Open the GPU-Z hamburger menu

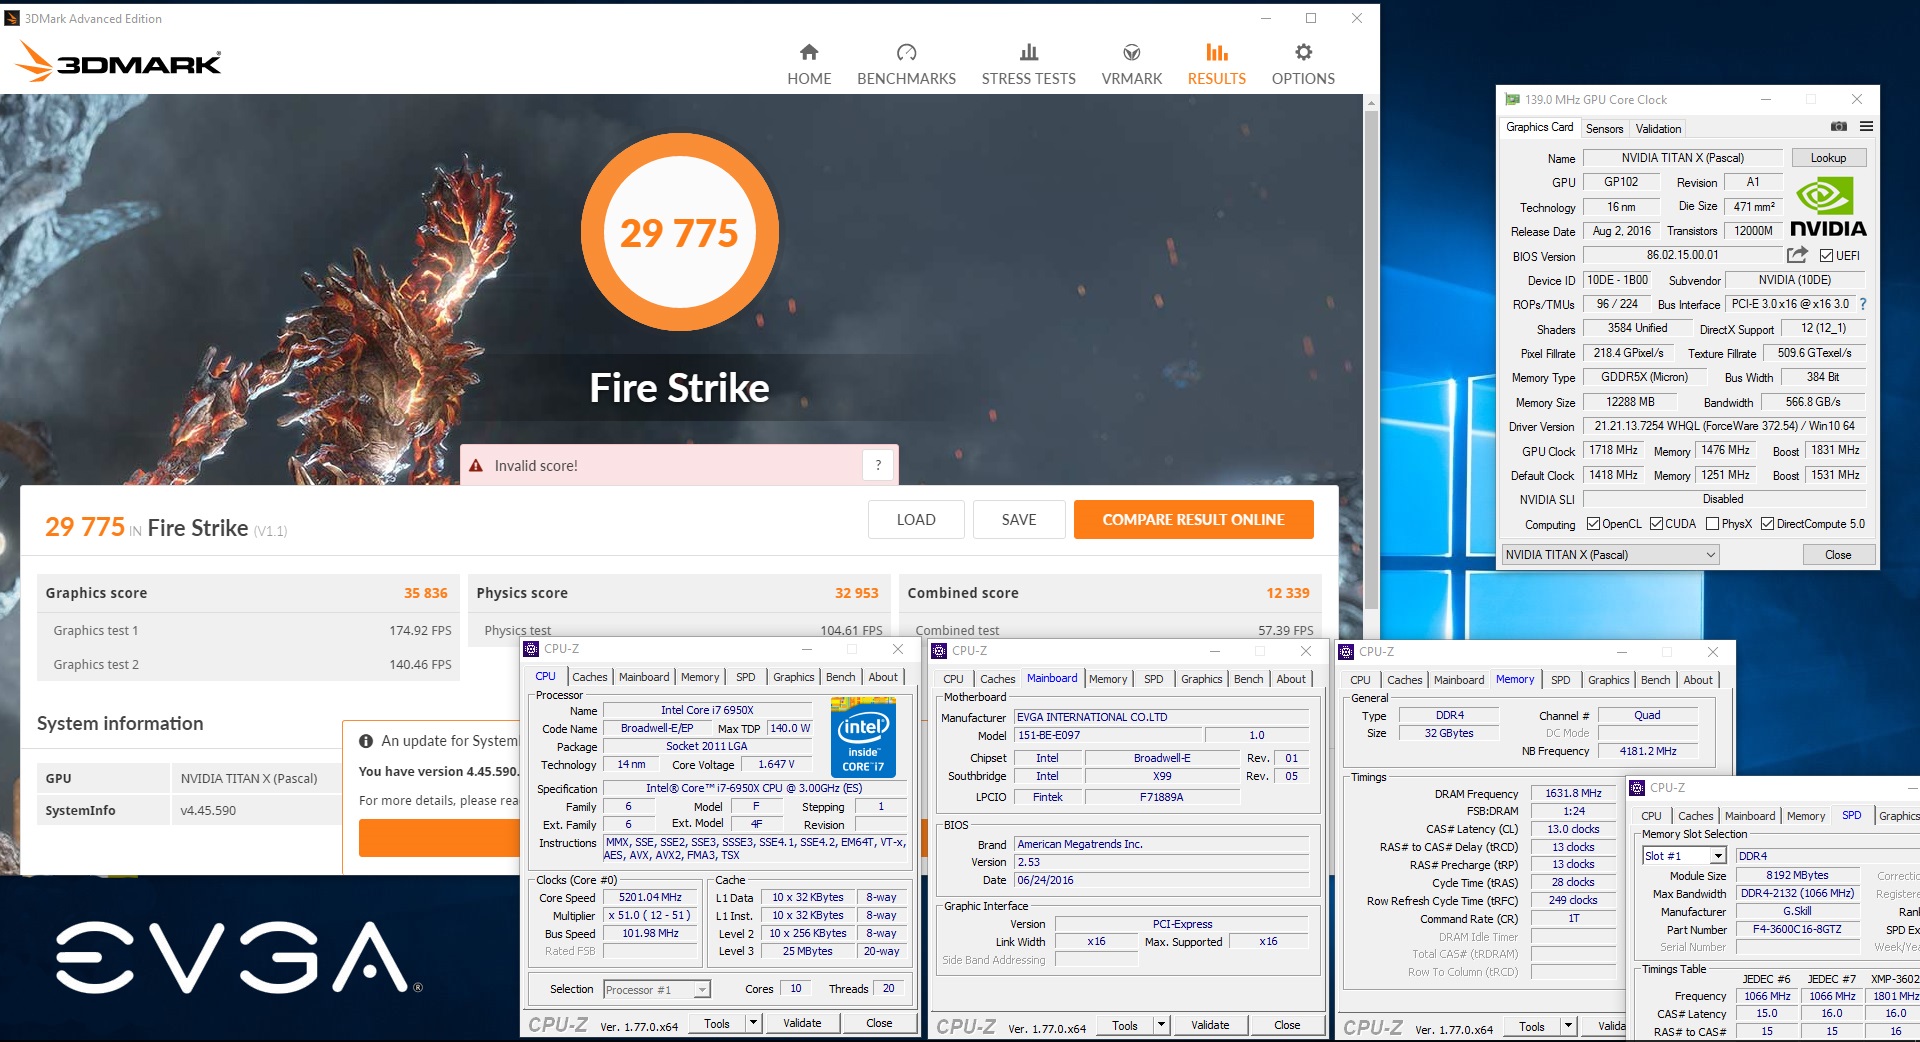[x=1866, y=127]
